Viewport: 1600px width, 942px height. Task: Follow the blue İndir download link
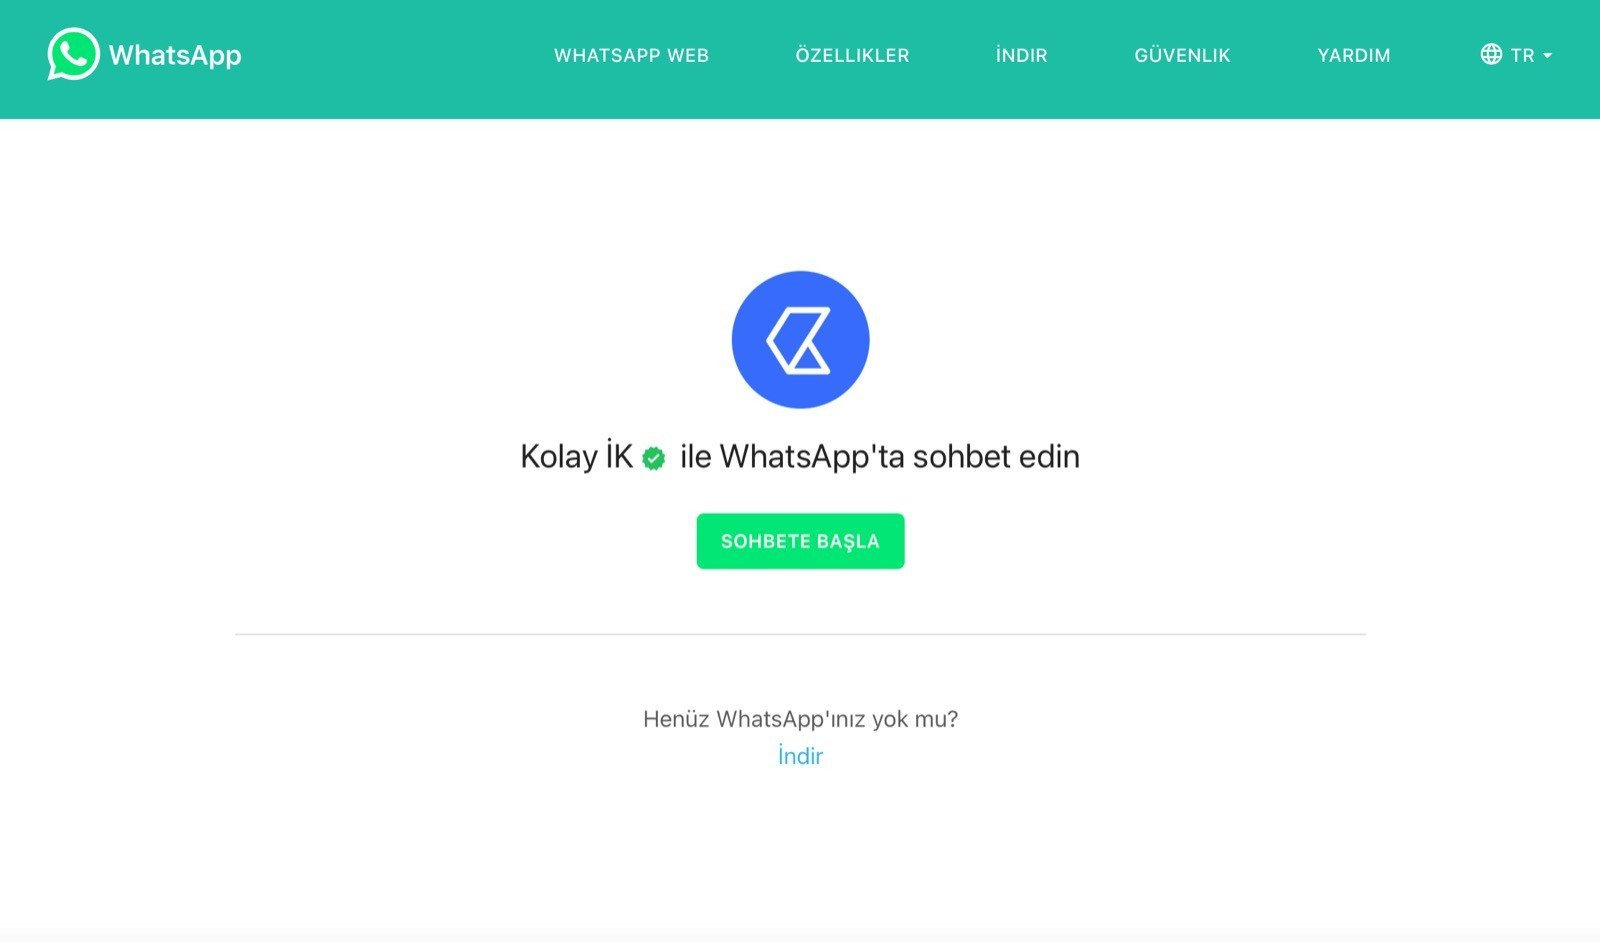[800, 756]
